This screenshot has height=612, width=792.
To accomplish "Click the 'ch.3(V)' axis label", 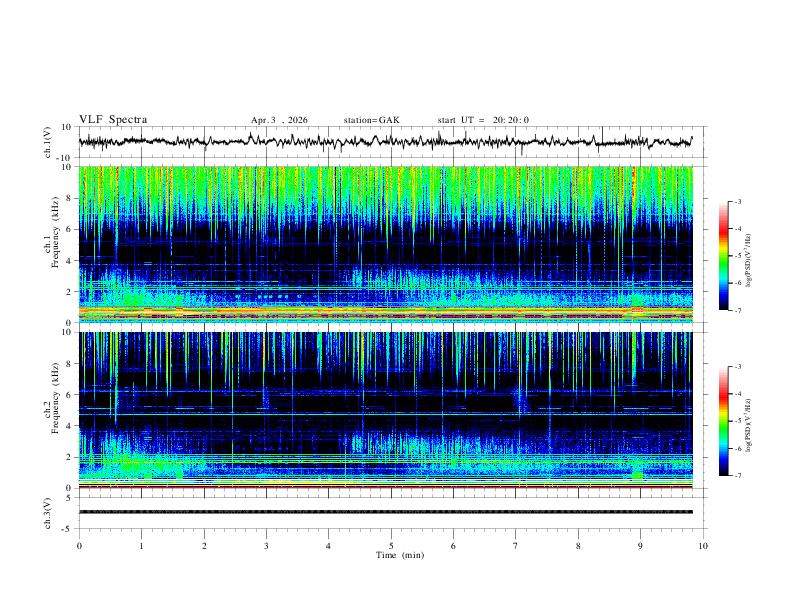I will (48, 513).
